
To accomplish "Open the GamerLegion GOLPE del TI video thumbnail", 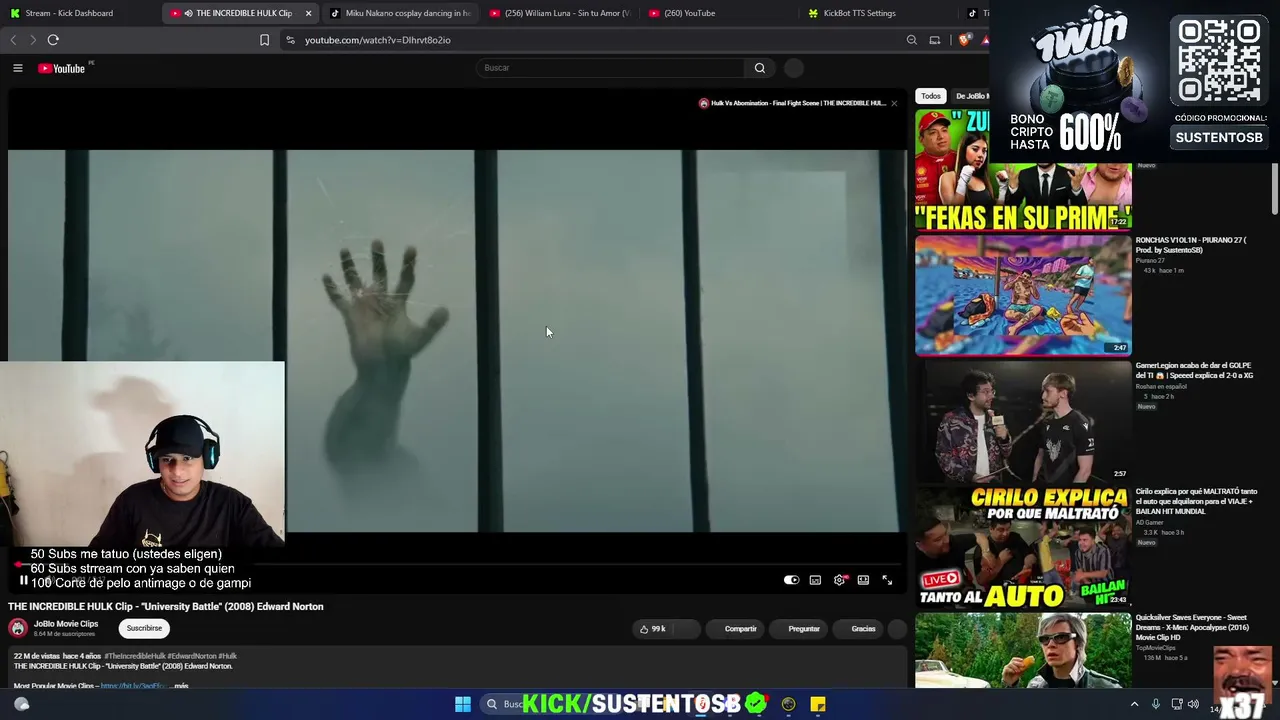I will (x=1023, y=421).
